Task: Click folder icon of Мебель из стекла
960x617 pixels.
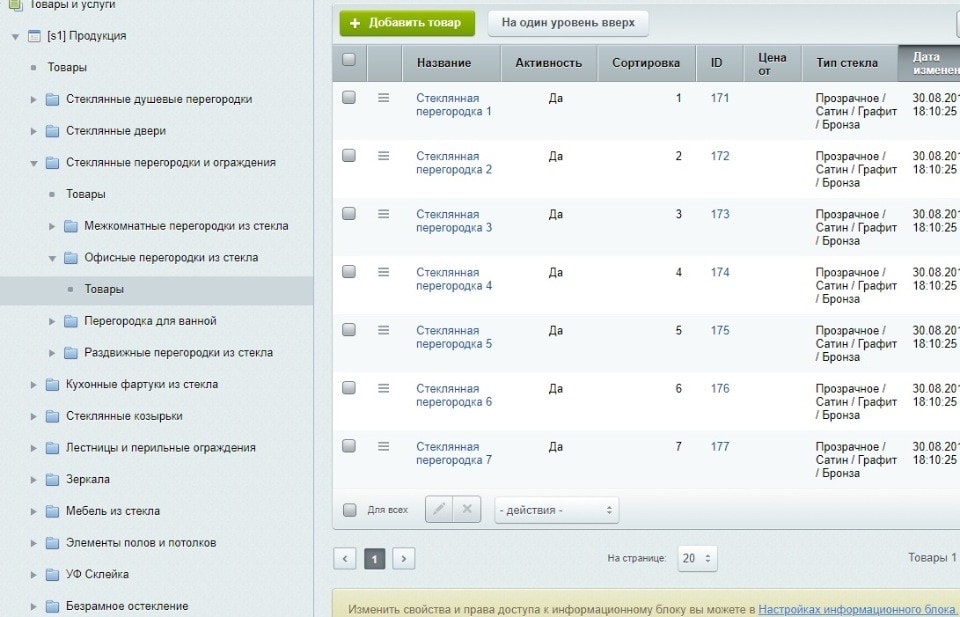Action: coord(53,511)
